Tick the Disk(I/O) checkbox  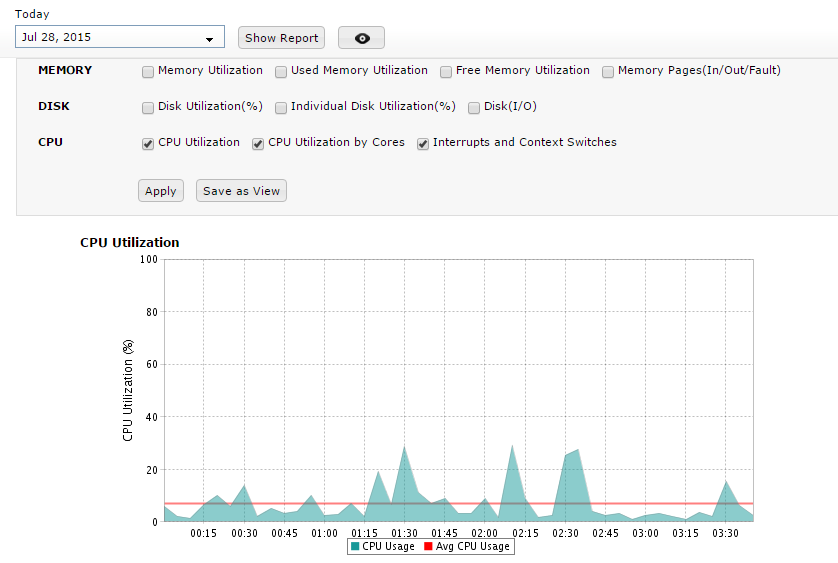point(474,107)
